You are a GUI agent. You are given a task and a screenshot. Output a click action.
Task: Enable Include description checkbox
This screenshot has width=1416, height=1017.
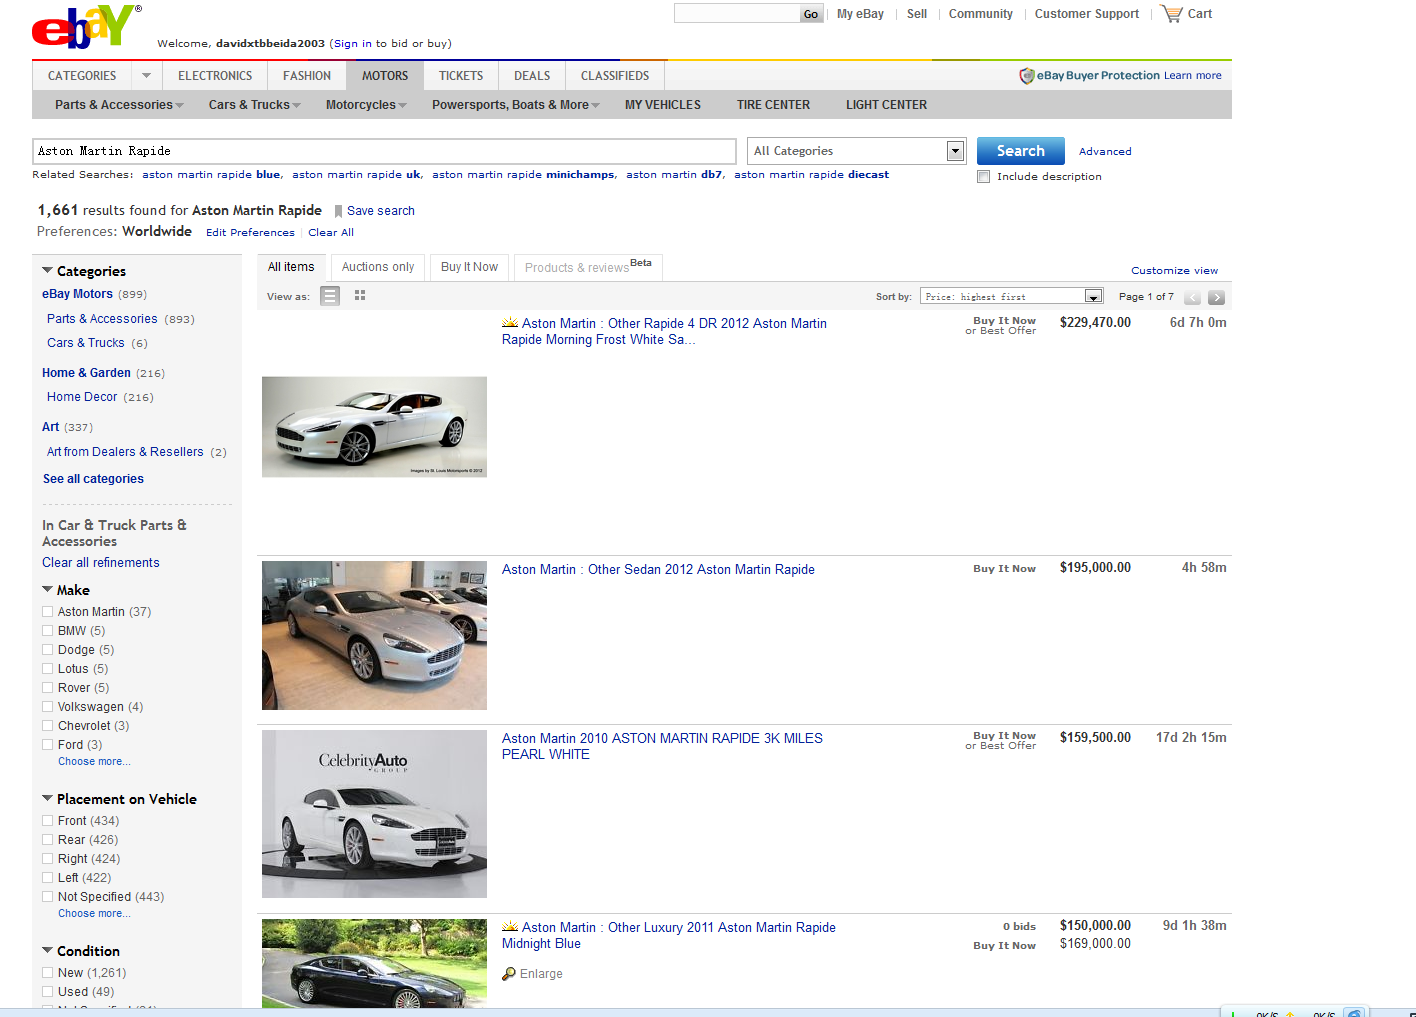[984, 177]
